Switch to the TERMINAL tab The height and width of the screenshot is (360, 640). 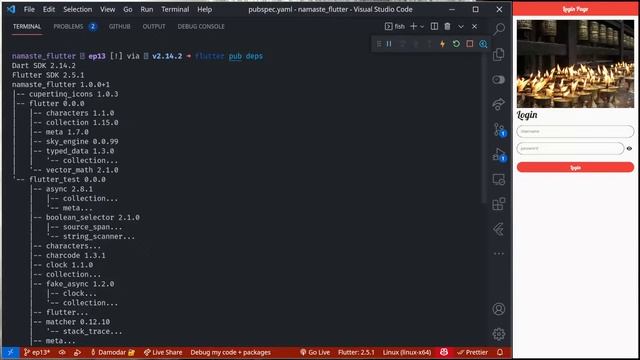point(27,27)
